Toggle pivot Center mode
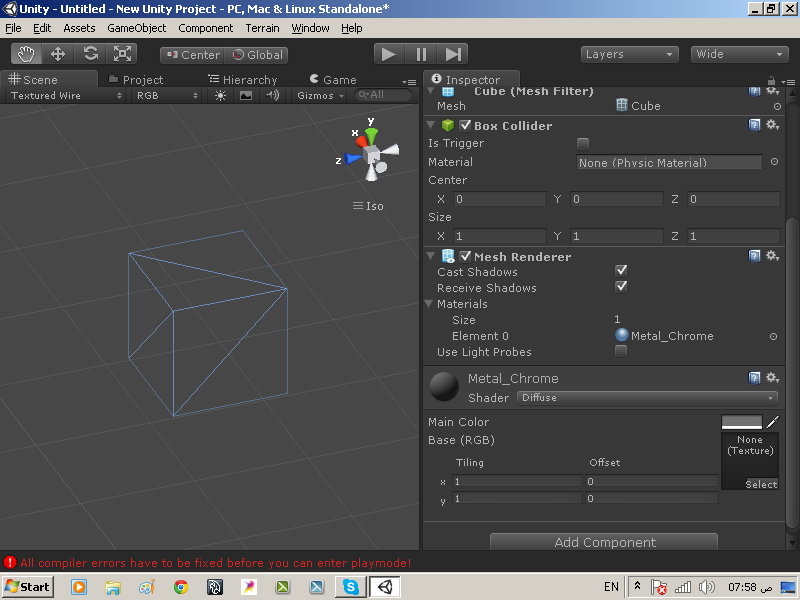The width and height of the screenshot is (800, 600). (x=193, y=55)
